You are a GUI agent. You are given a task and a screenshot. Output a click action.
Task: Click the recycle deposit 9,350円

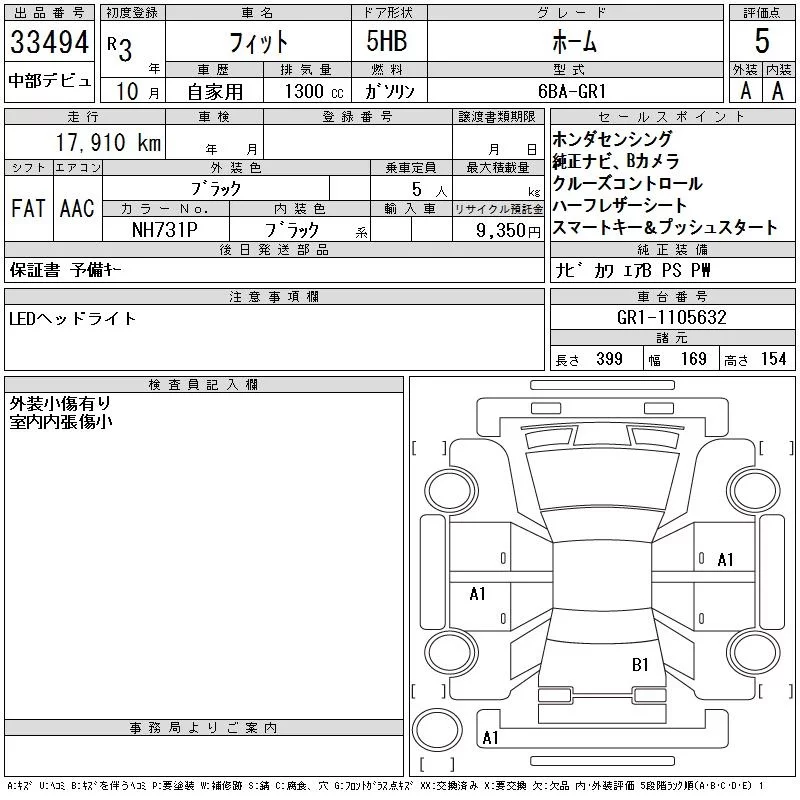pyautogui.click(x=508, y=231)
